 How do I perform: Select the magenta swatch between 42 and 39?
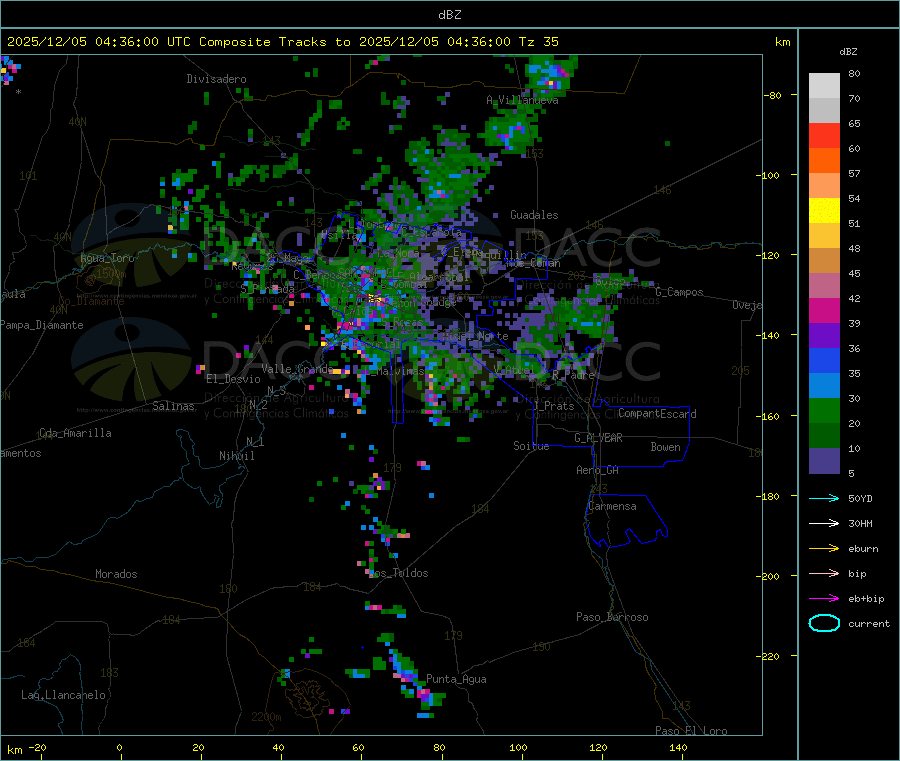pyautogui.click(x=824, y=310)
